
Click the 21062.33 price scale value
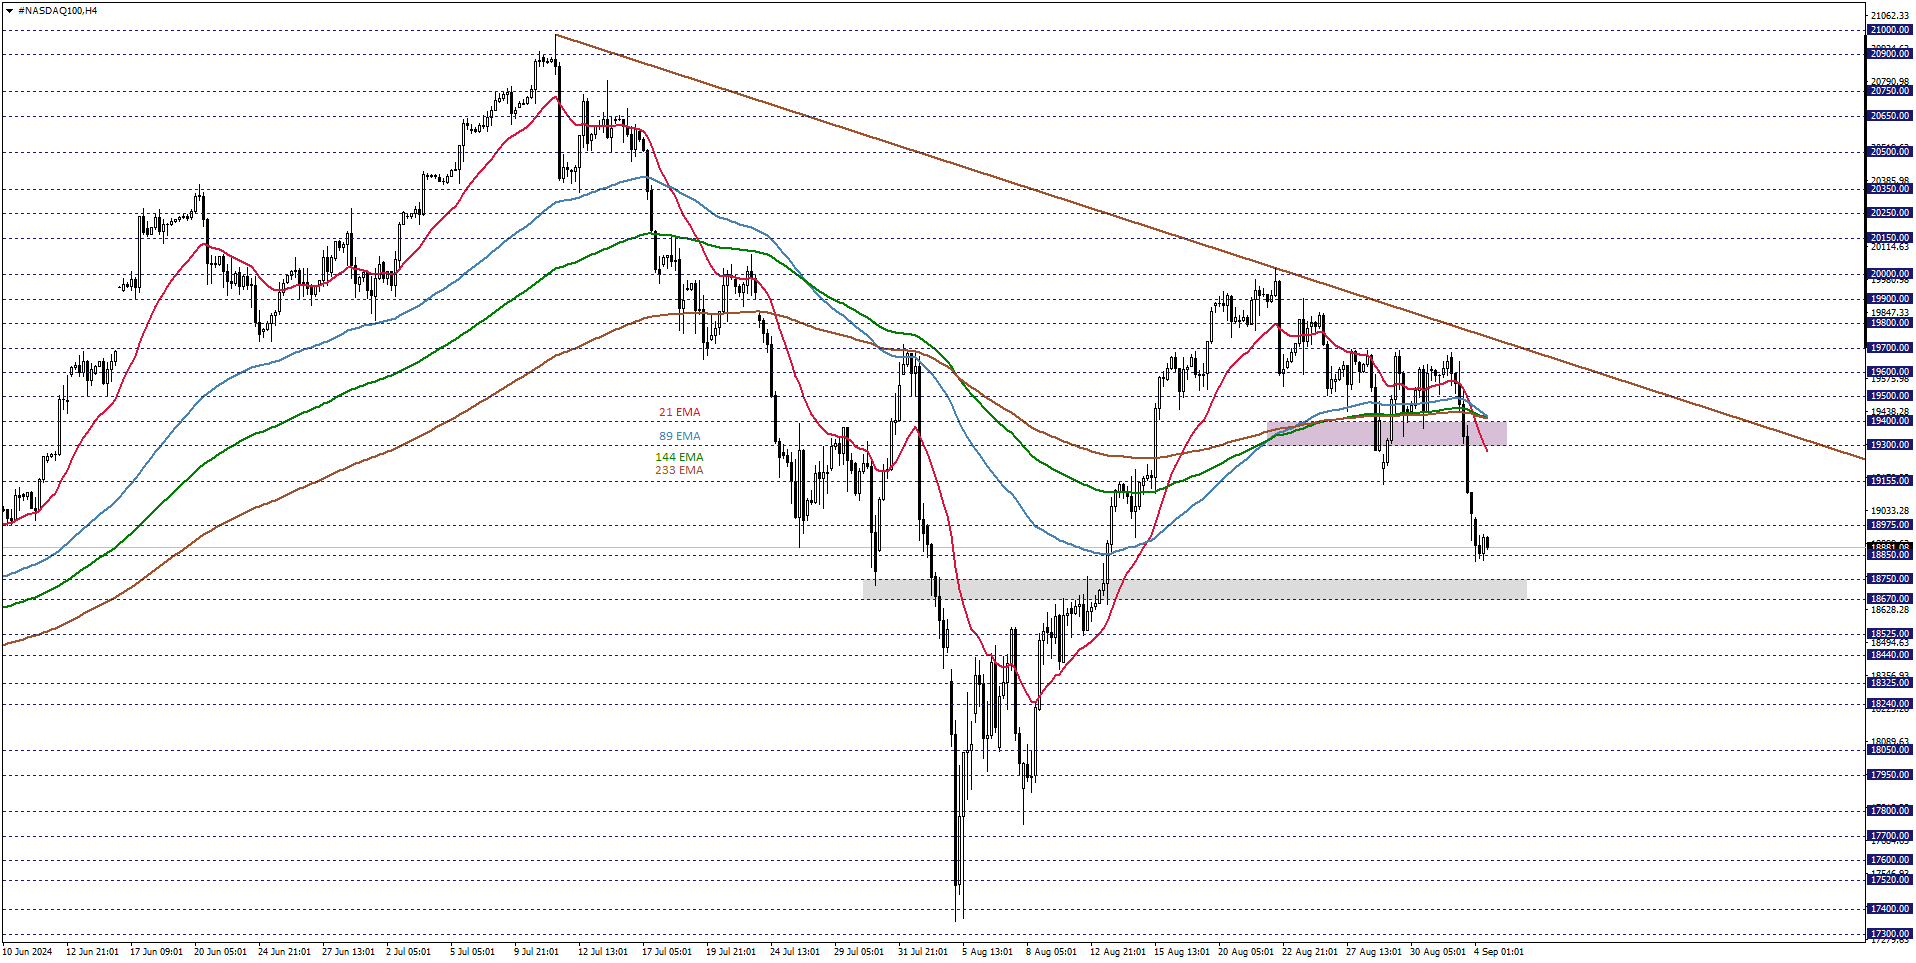[x=1890, y=15]
